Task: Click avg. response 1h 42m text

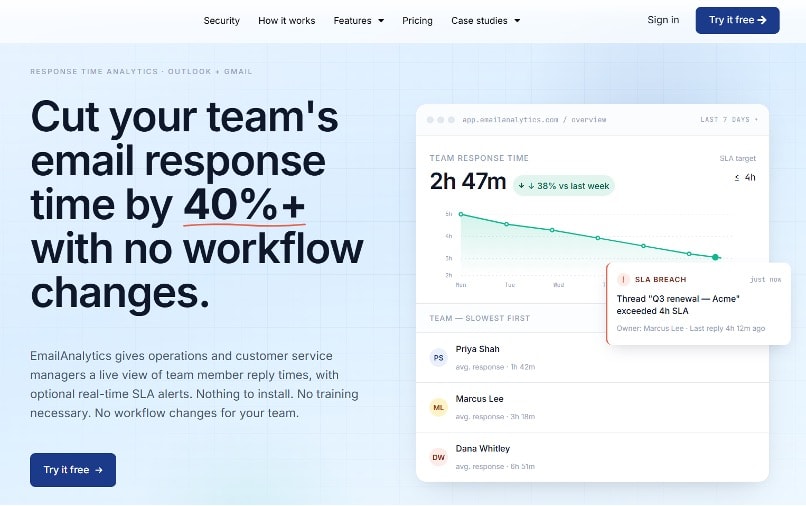Action: tap(495, 367)
